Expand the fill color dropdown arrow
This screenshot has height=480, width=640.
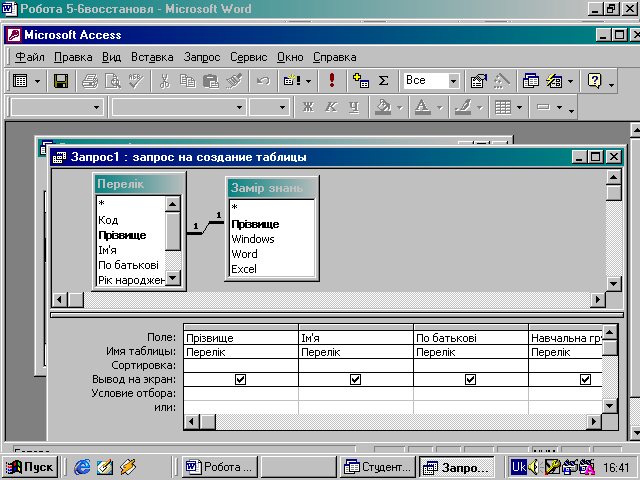(400, 108)
